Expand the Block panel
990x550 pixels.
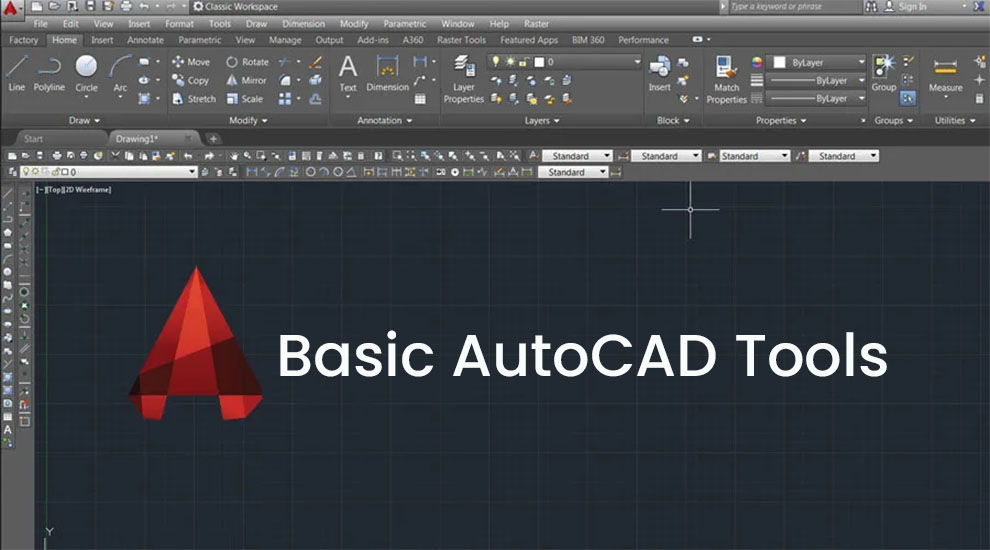[673, 120]
